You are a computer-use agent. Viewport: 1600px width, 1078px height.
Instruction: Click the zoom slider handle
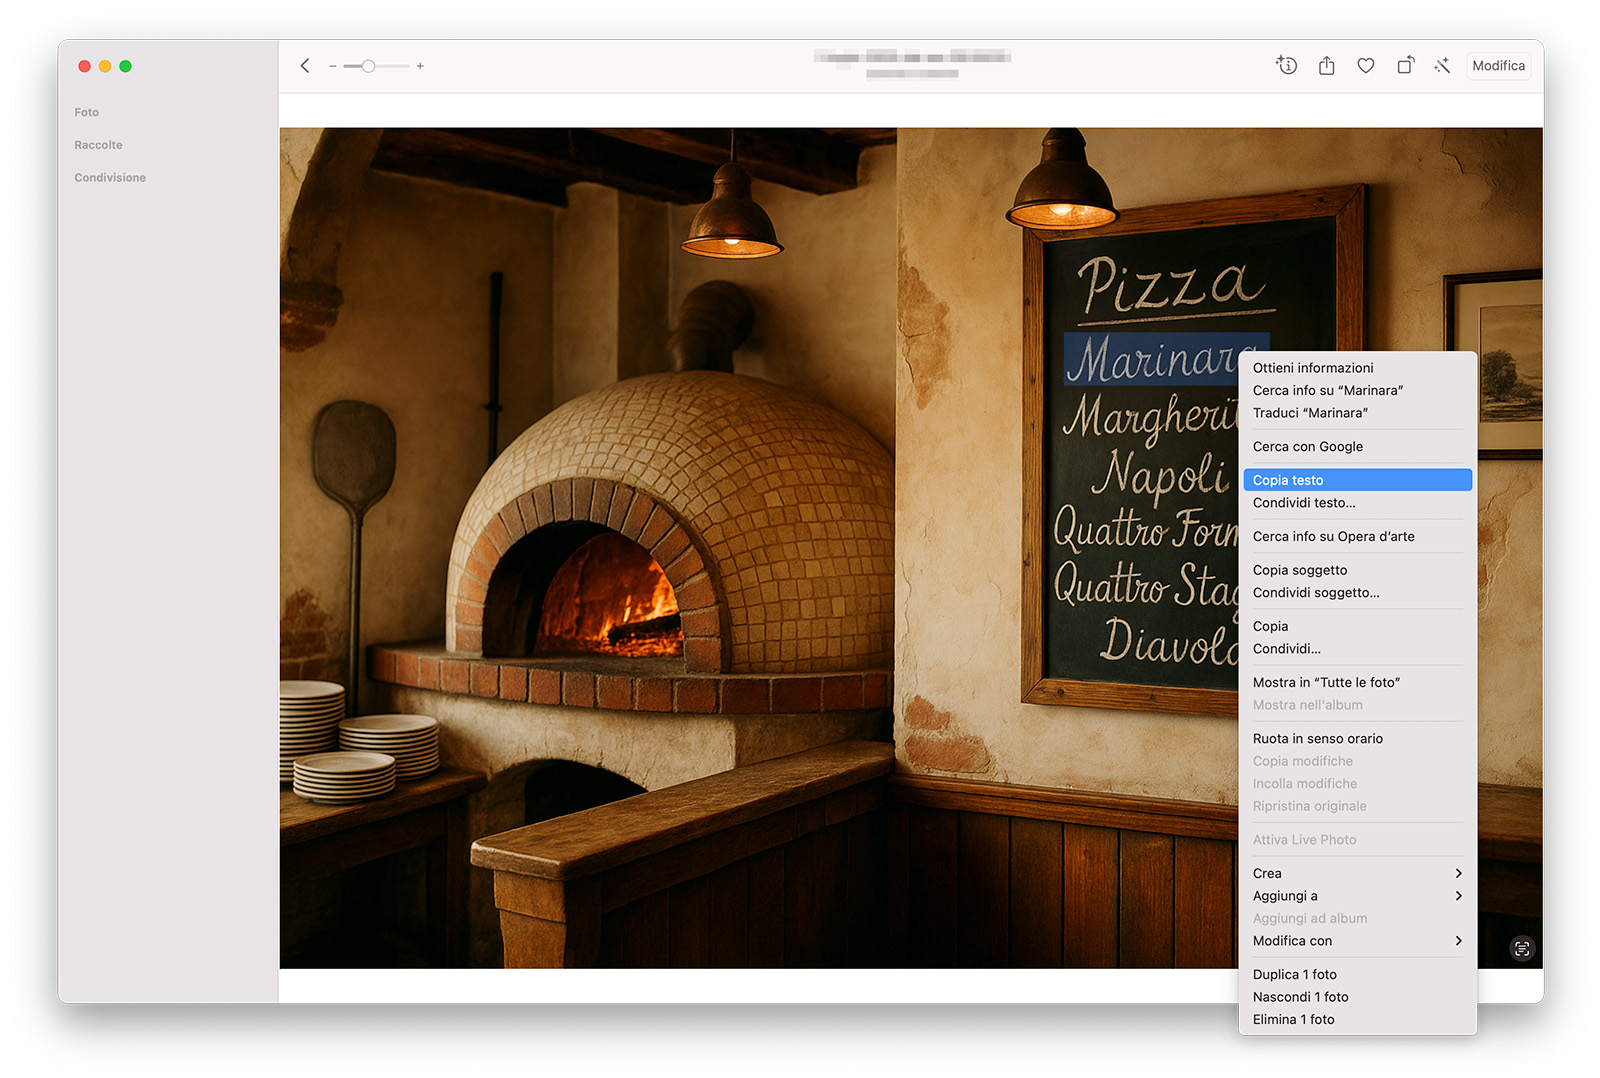point(368,66)
